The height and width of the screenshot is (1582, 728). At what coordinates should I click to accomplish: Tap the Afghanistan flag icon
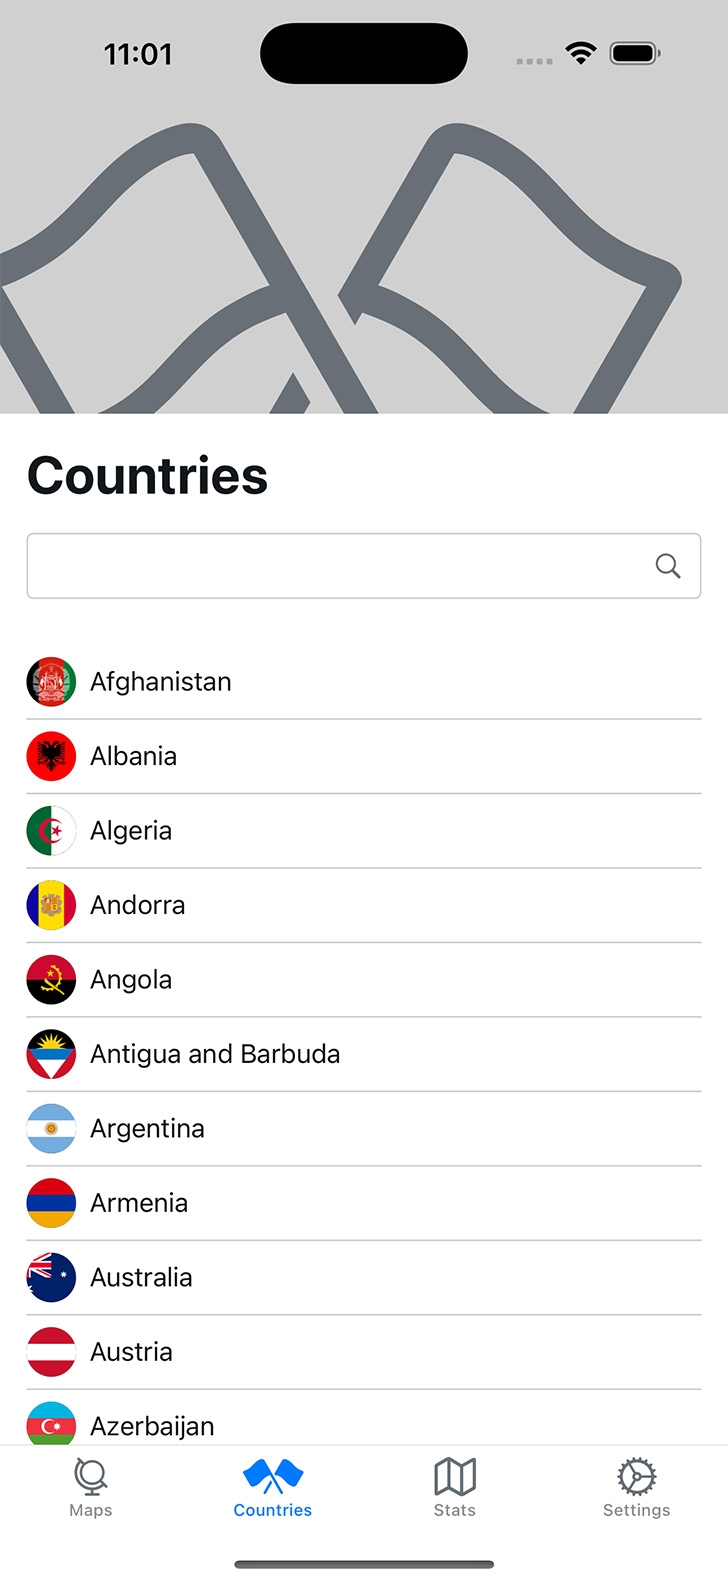point(51,682)
